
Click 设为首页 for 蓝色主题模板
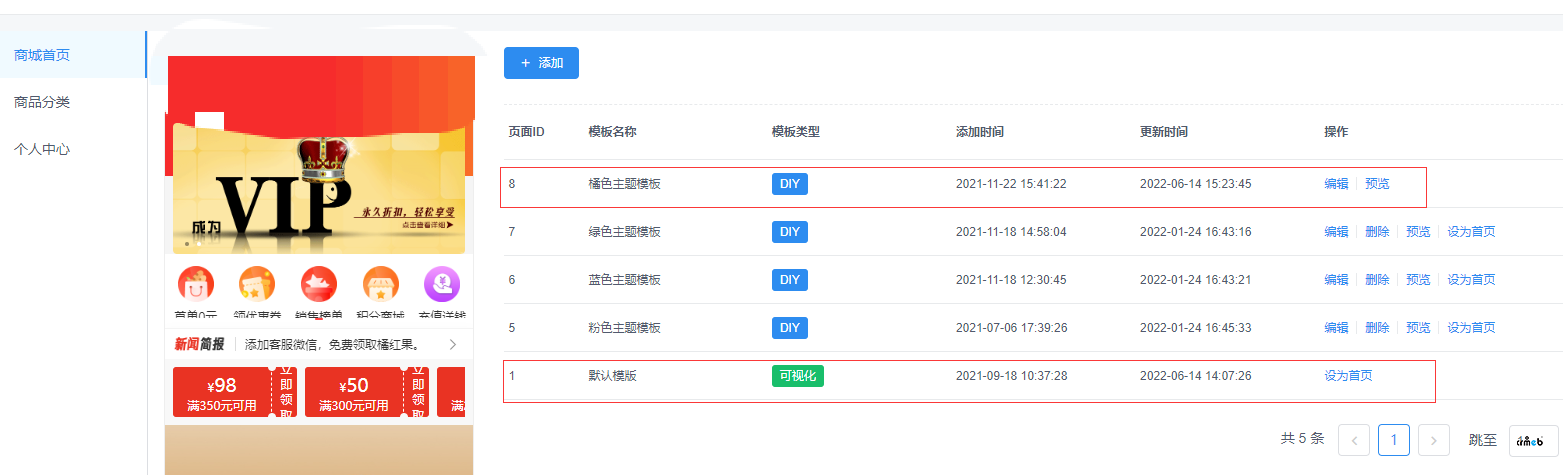pos(1471,280)
